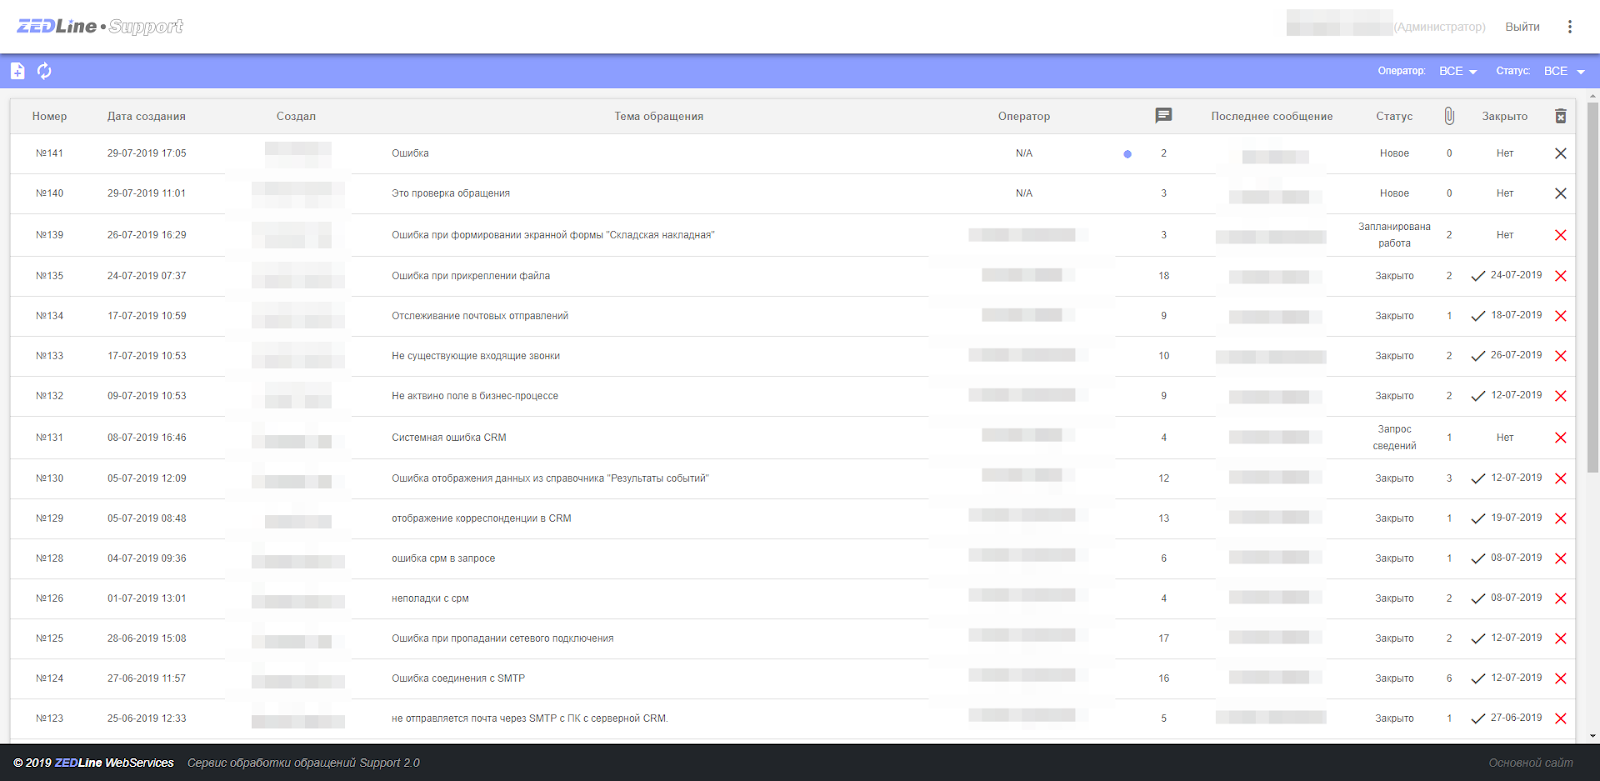Click the message count column icon
This screenshot has width=1600, height=781.
[1163, 116]
